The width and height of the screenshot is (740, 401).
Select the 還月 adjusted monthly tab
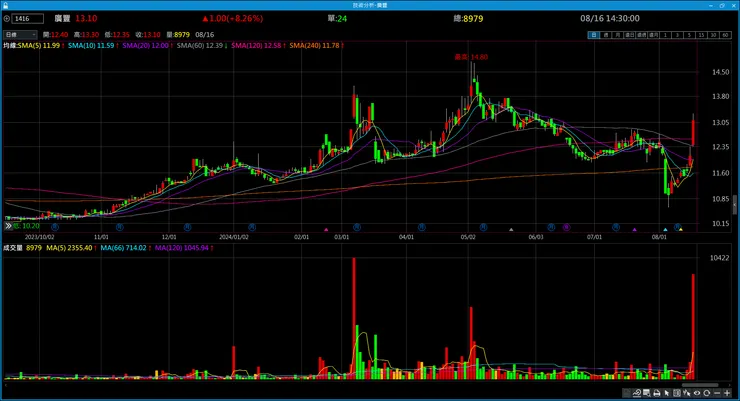tap(653, 35)
